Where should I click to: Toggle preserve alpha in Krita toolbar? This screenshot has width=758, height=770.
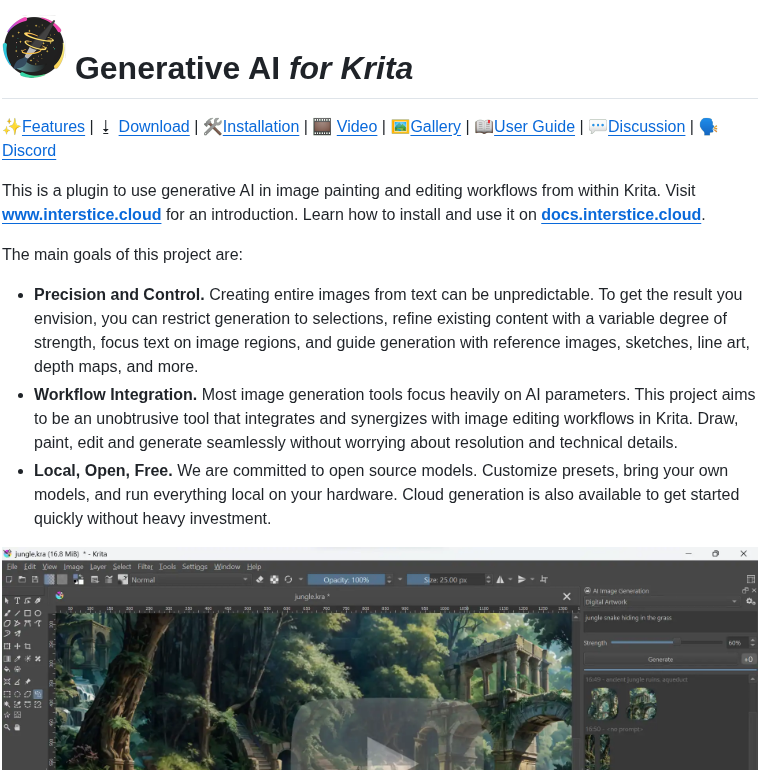(x=274, y=579)
